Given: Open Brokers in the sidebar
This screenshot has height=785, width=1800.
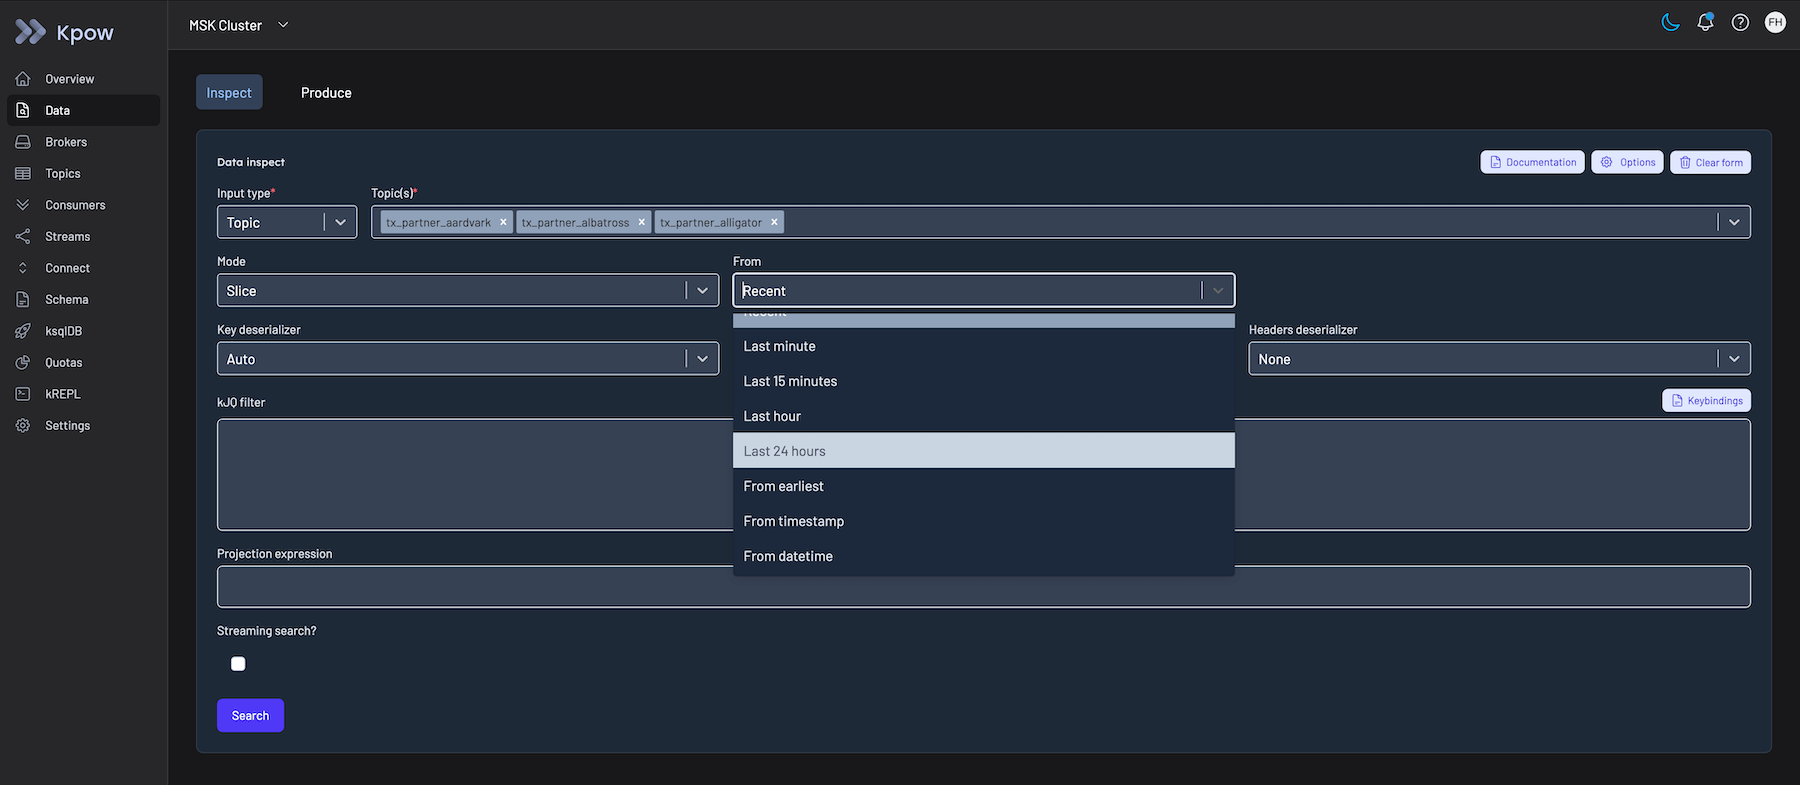Looking at the screenshot, I should (66, 142).
